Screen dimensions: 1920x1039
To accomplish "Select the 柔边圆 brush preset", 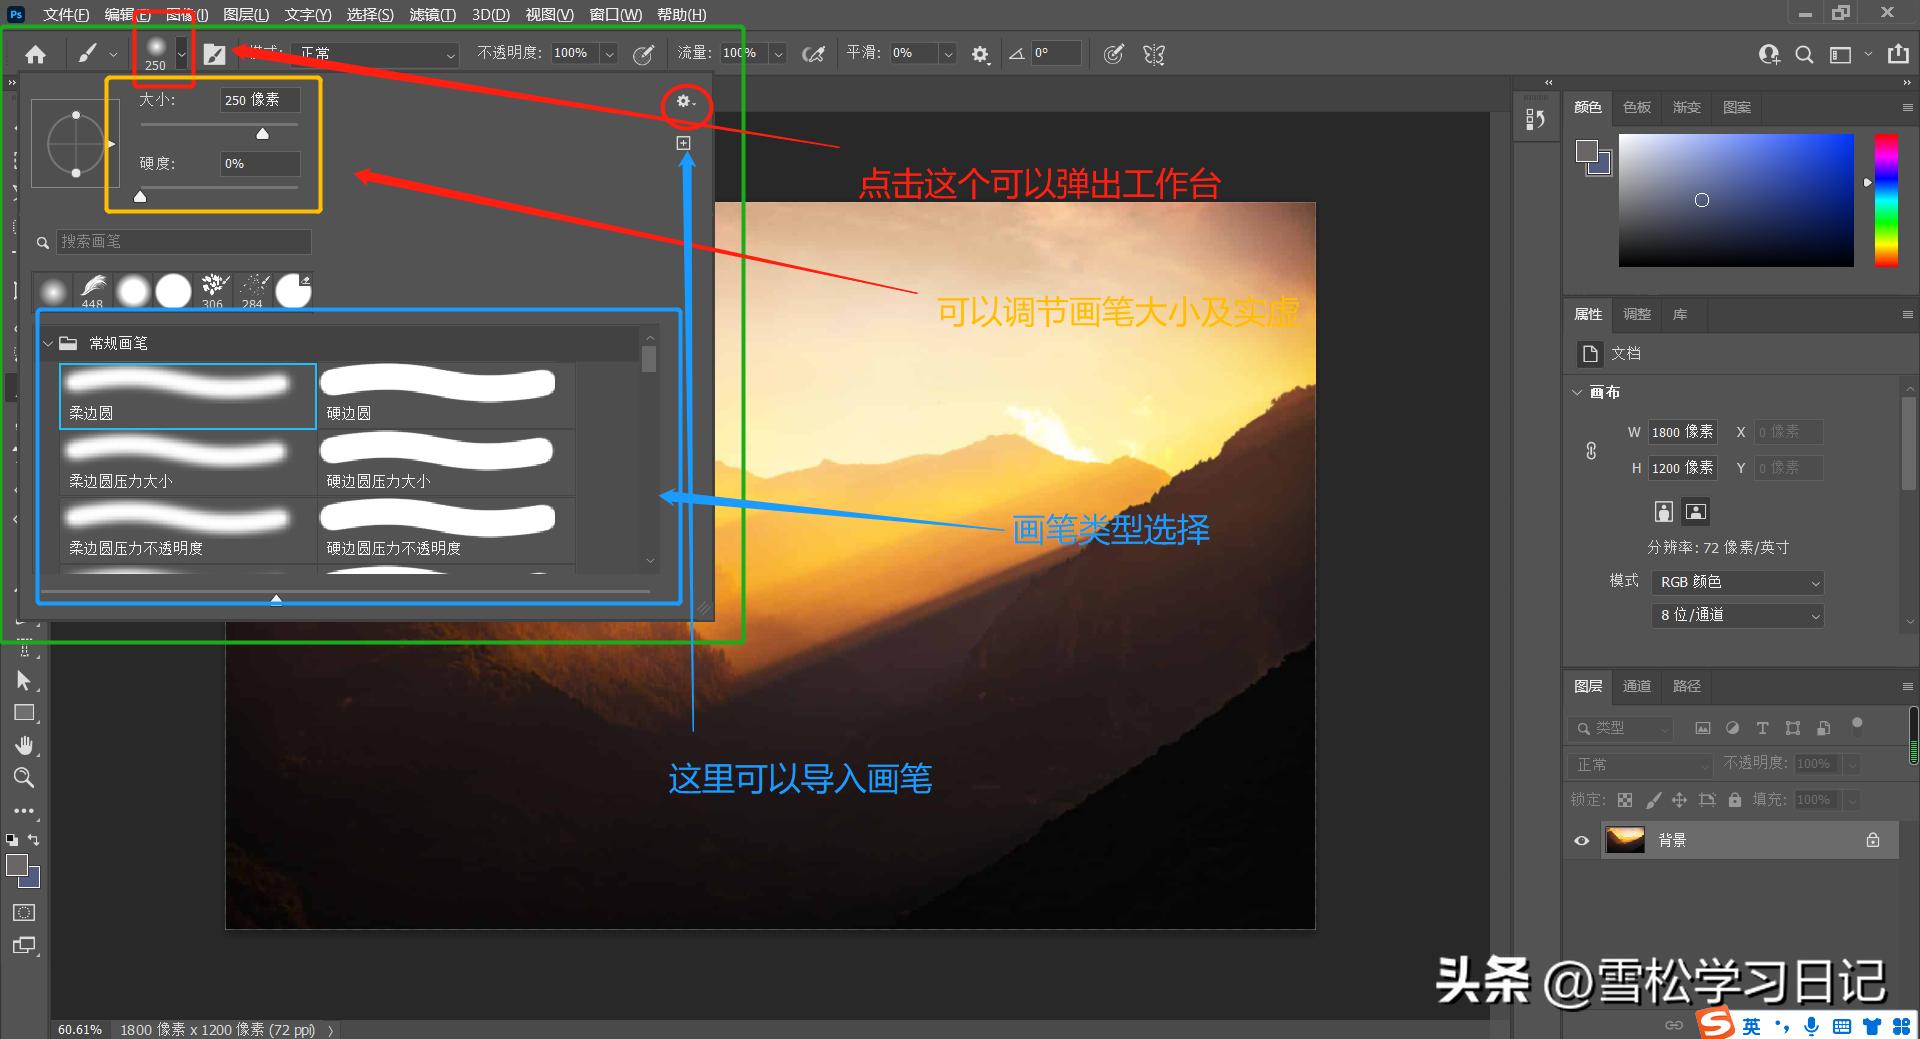I will (187, 396).
